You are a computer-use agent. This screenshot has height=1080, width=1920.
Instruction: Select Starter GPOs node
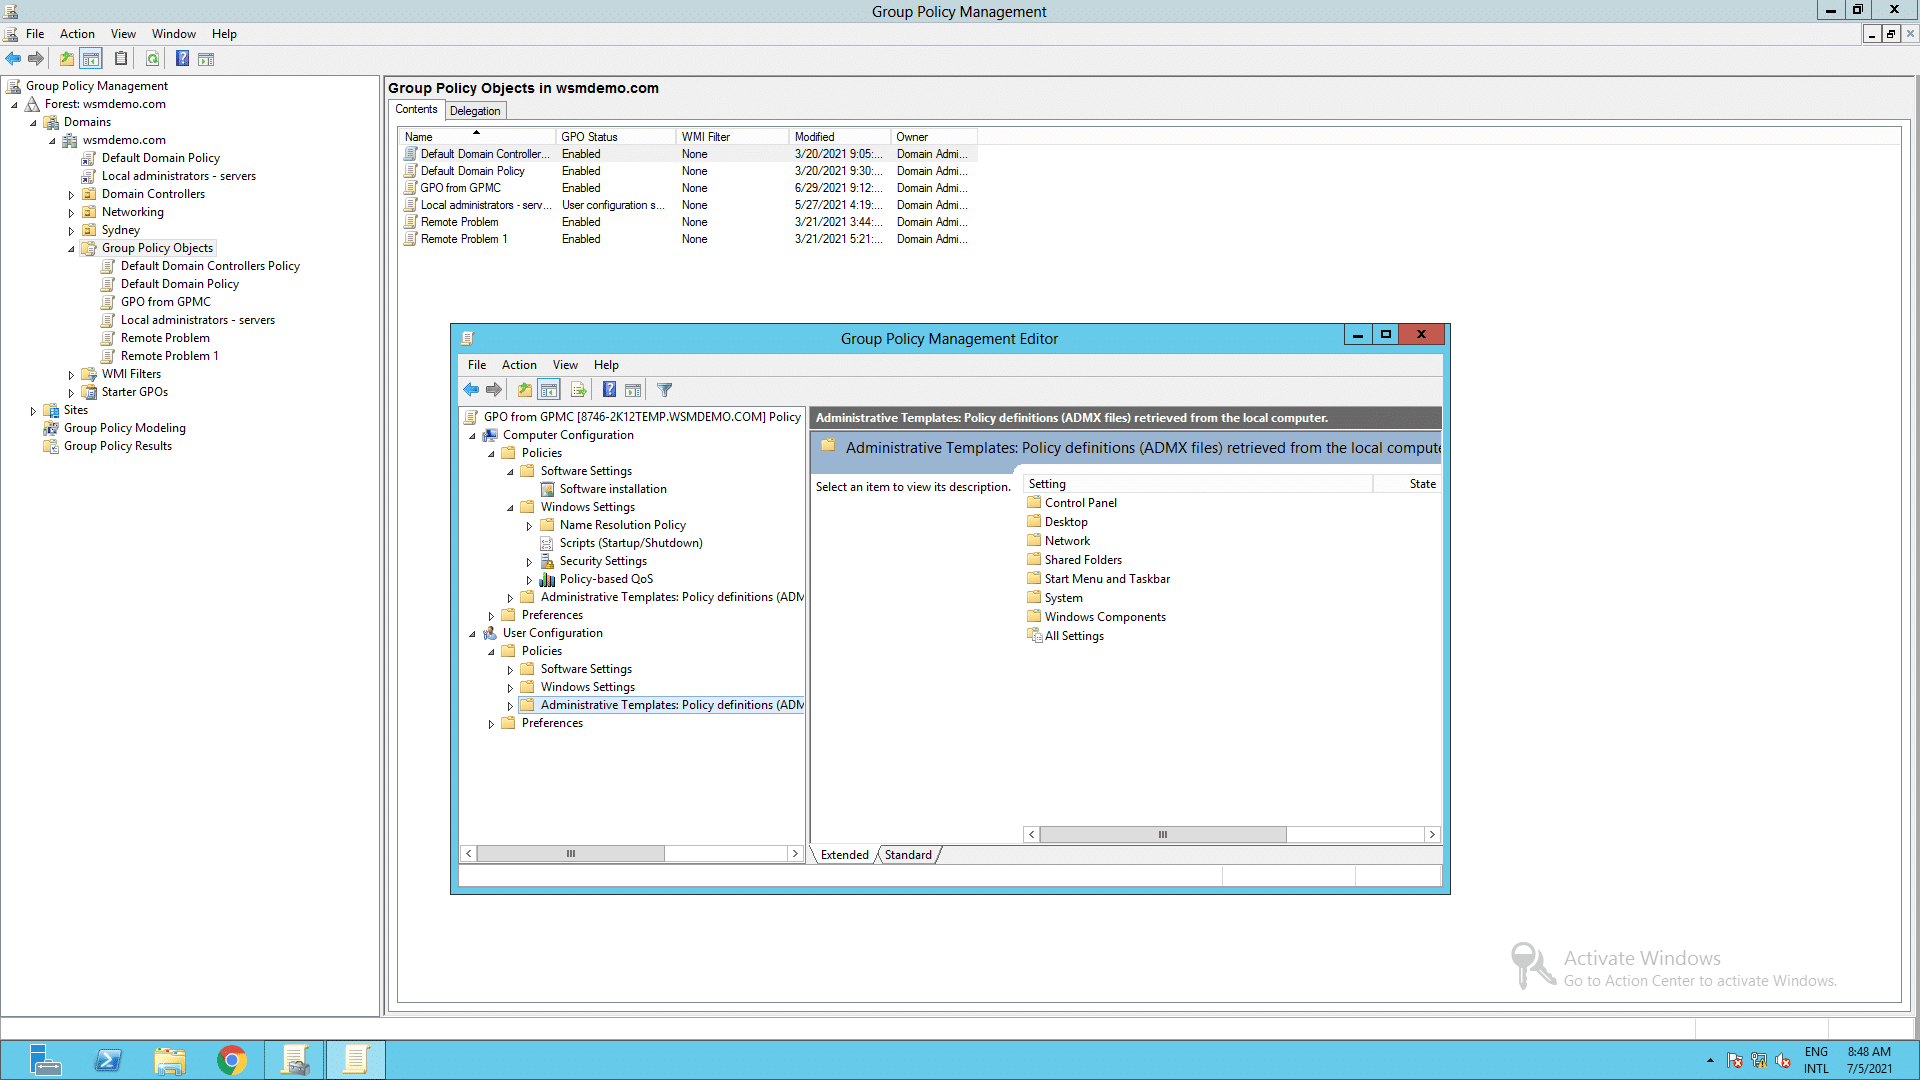tap(134, 392)
